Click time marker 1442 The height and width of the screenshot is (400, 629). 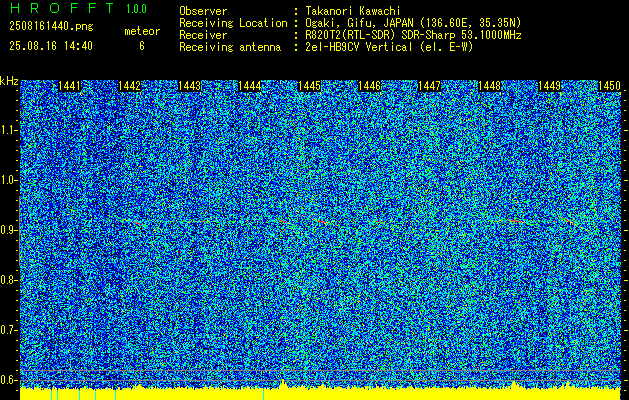(x=130, y=86)
